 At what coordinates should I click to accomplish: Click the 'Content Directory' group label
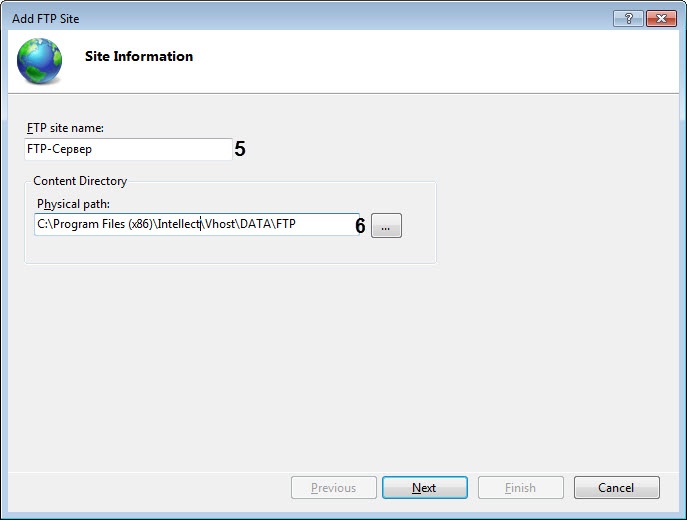pyautogui.click(x=80, y=181)
